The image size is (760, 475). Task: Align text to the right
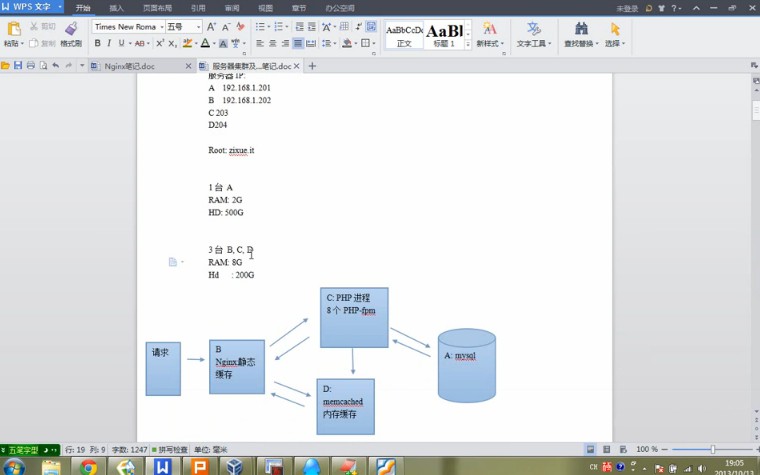click(x=285, y=43)
